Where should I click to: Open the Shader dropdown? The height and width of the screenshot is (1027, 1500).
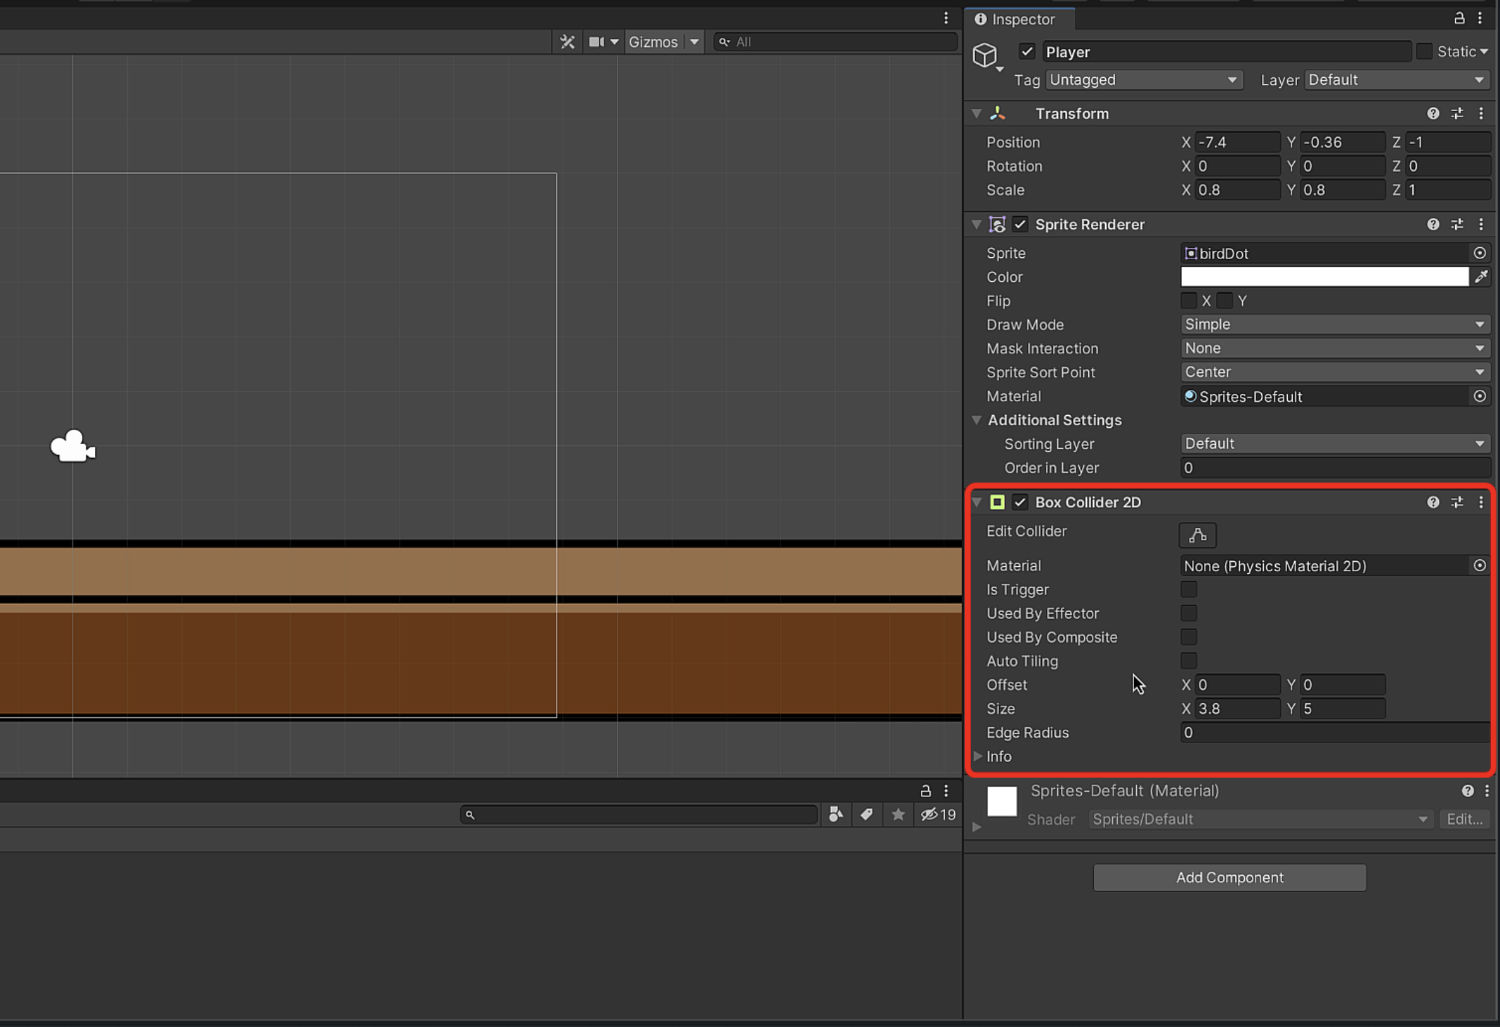tap(1260, 820)
